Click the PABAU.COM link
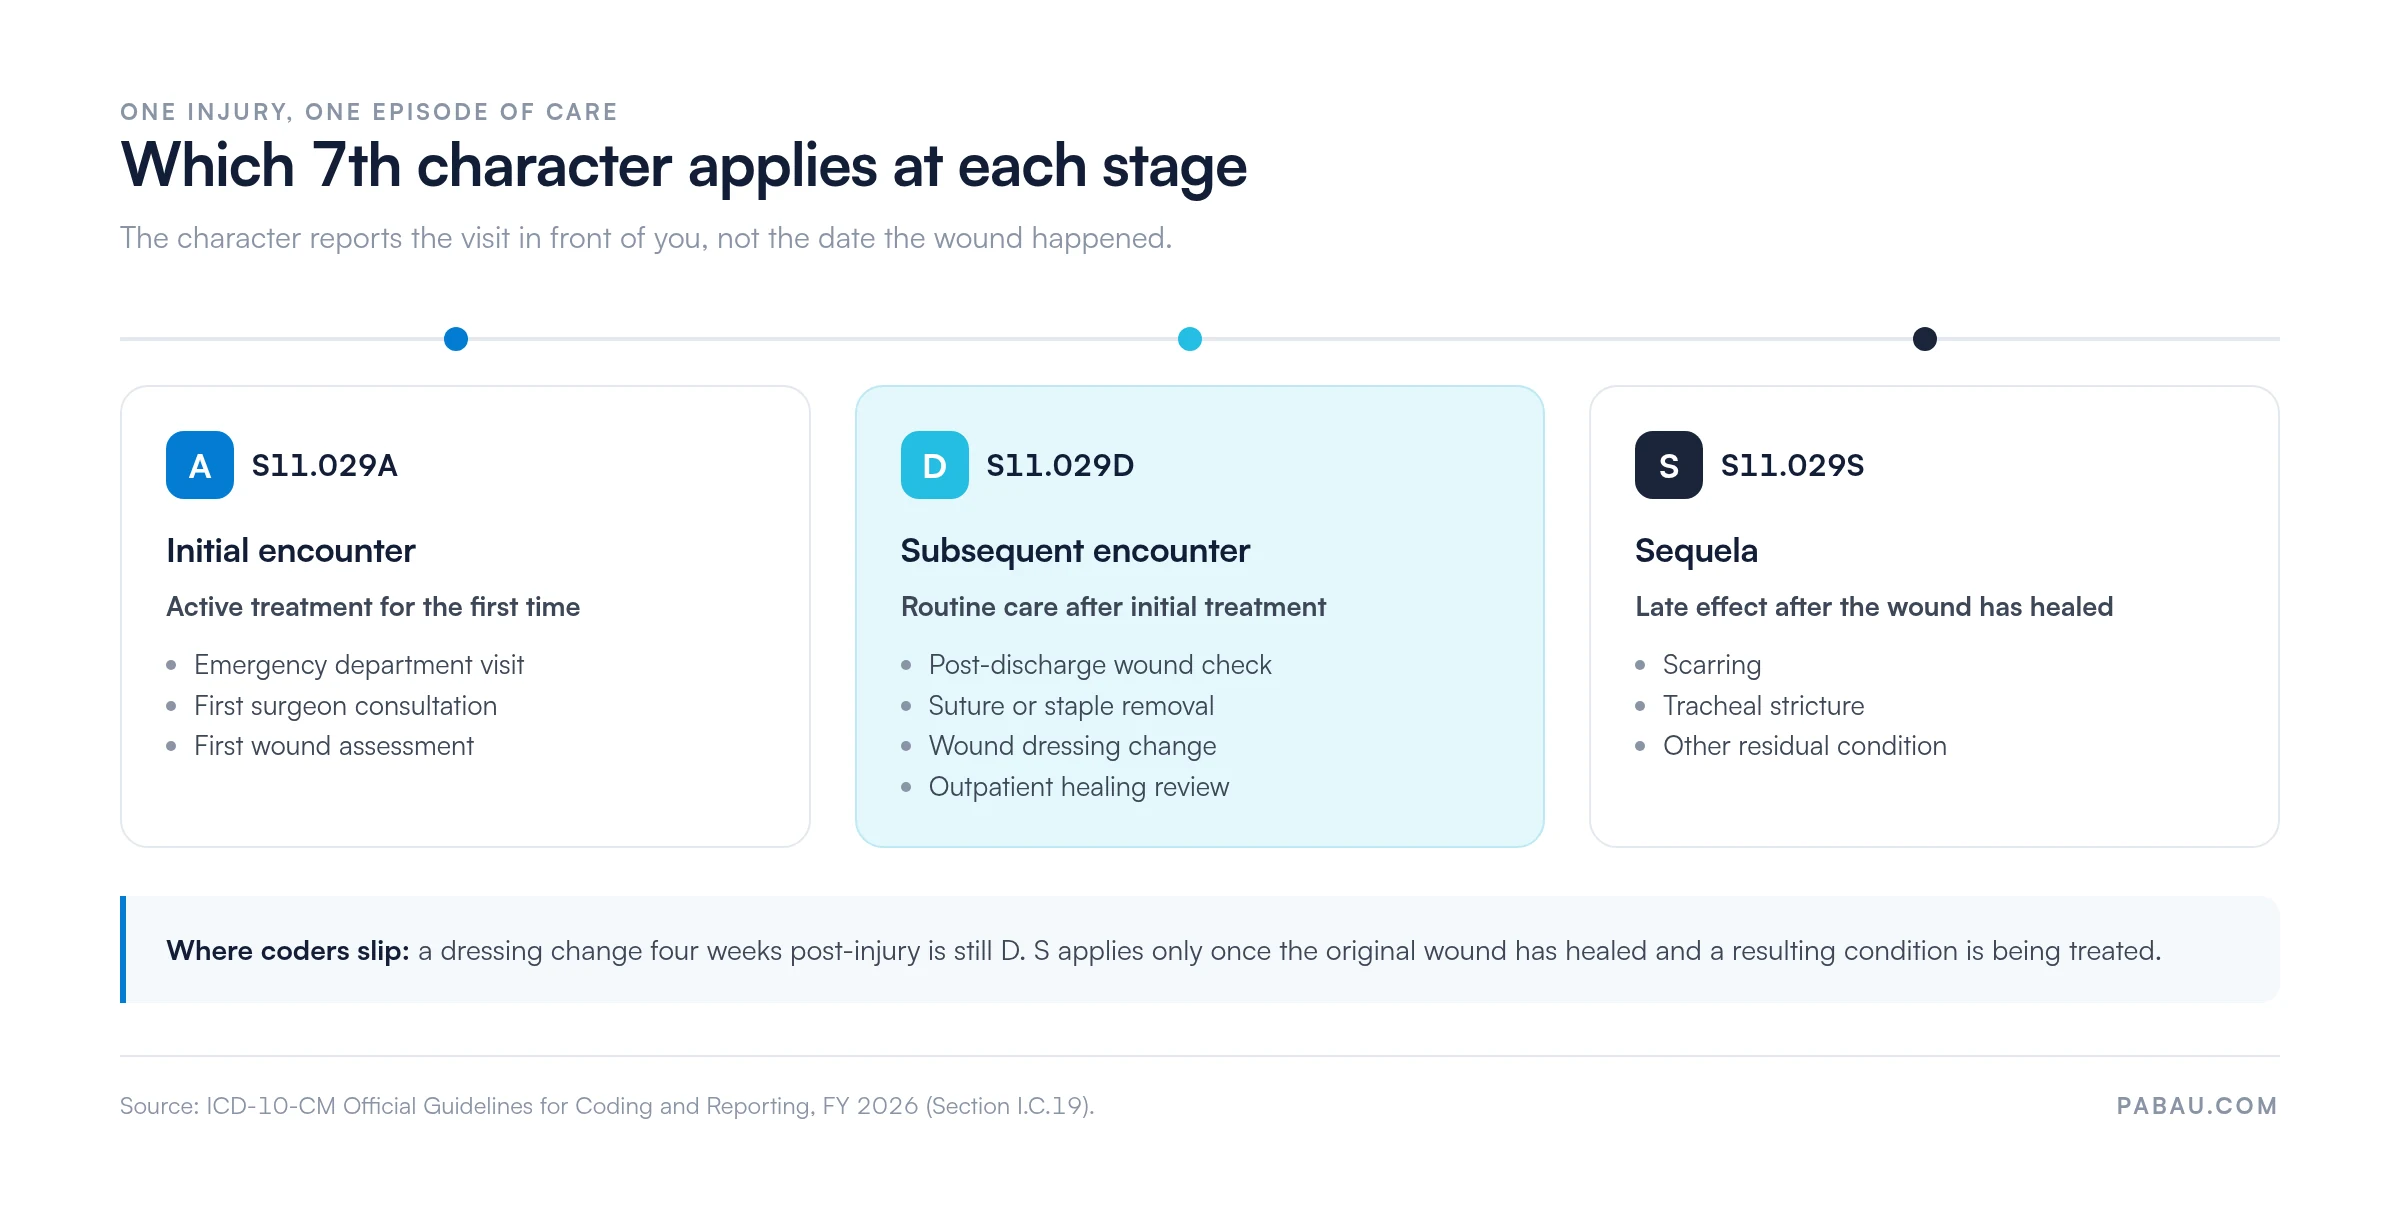Screen dimensions: 2400x1222 tap(2197, 1105)
